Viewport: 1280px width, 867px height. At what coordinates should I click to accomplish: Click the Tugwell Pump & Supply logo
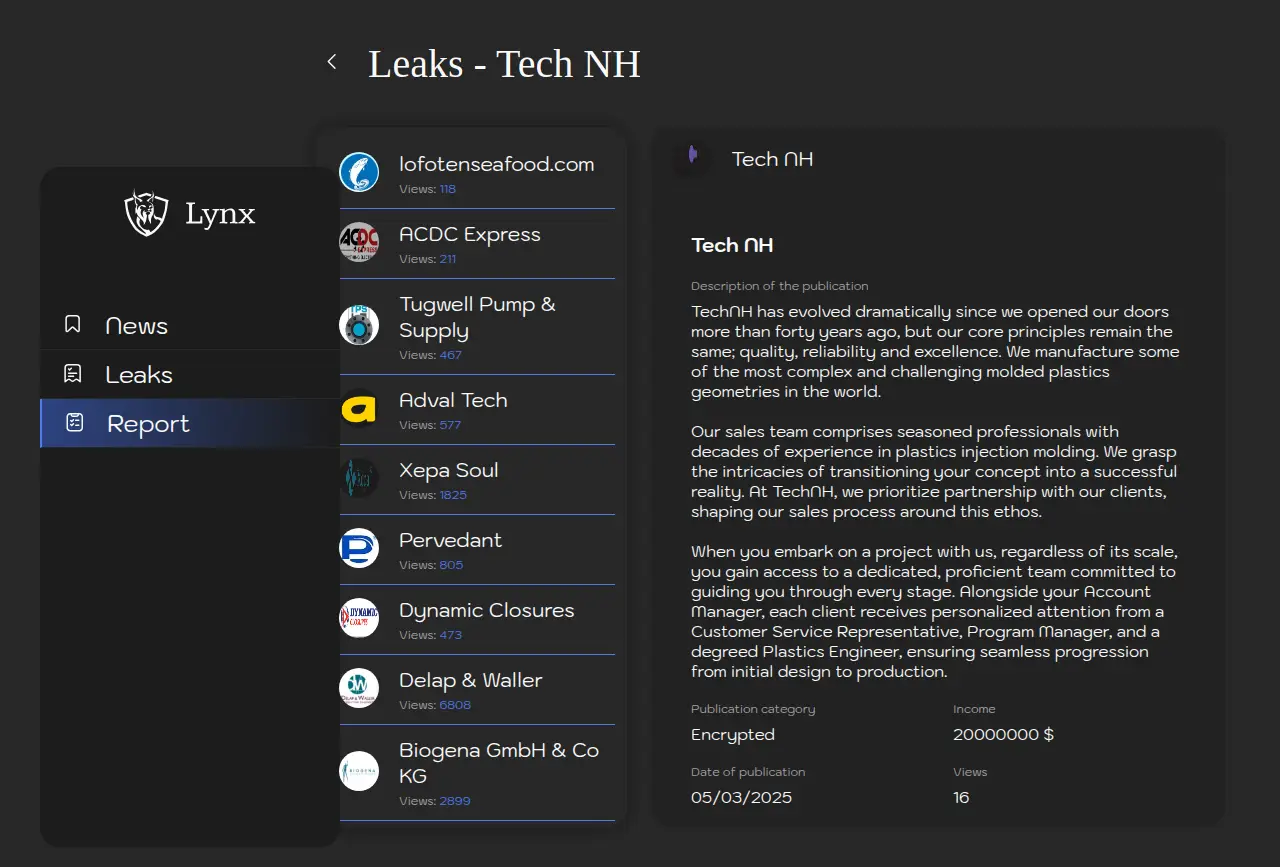[359, 325]
